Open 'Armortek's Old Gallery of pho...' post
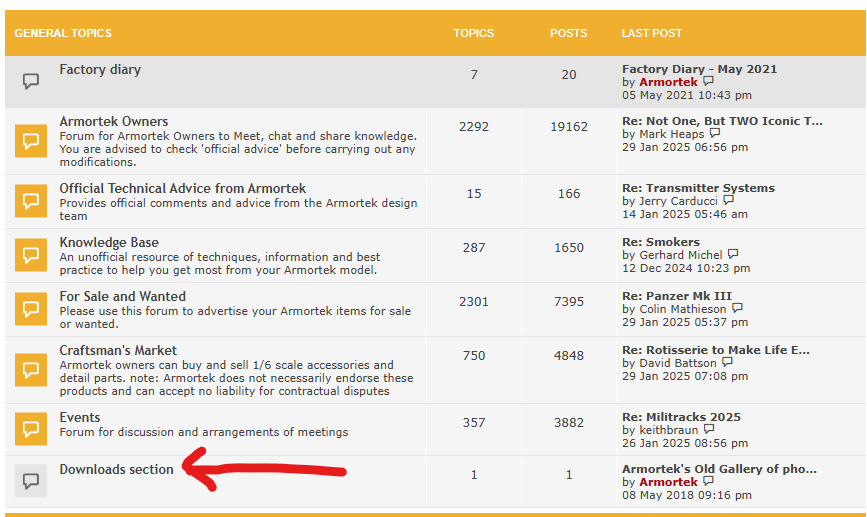The width and height of the screenshot is (867, 517). coord(719,469)
